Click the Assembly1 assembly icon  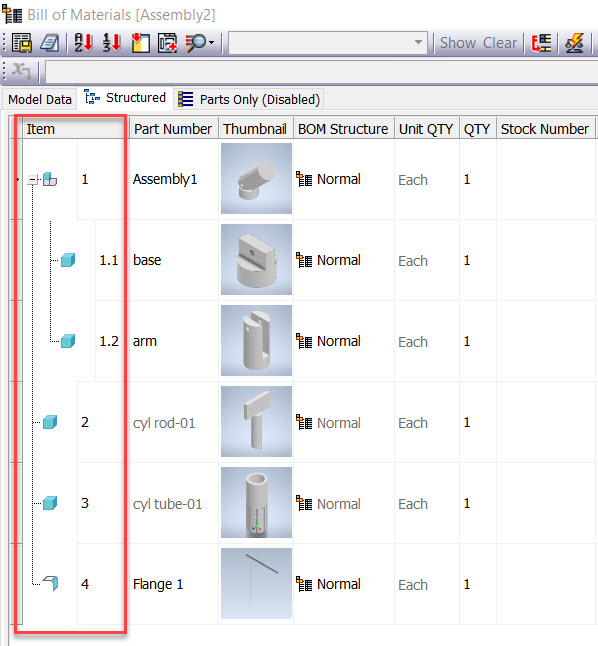click(x=50, y=179)
